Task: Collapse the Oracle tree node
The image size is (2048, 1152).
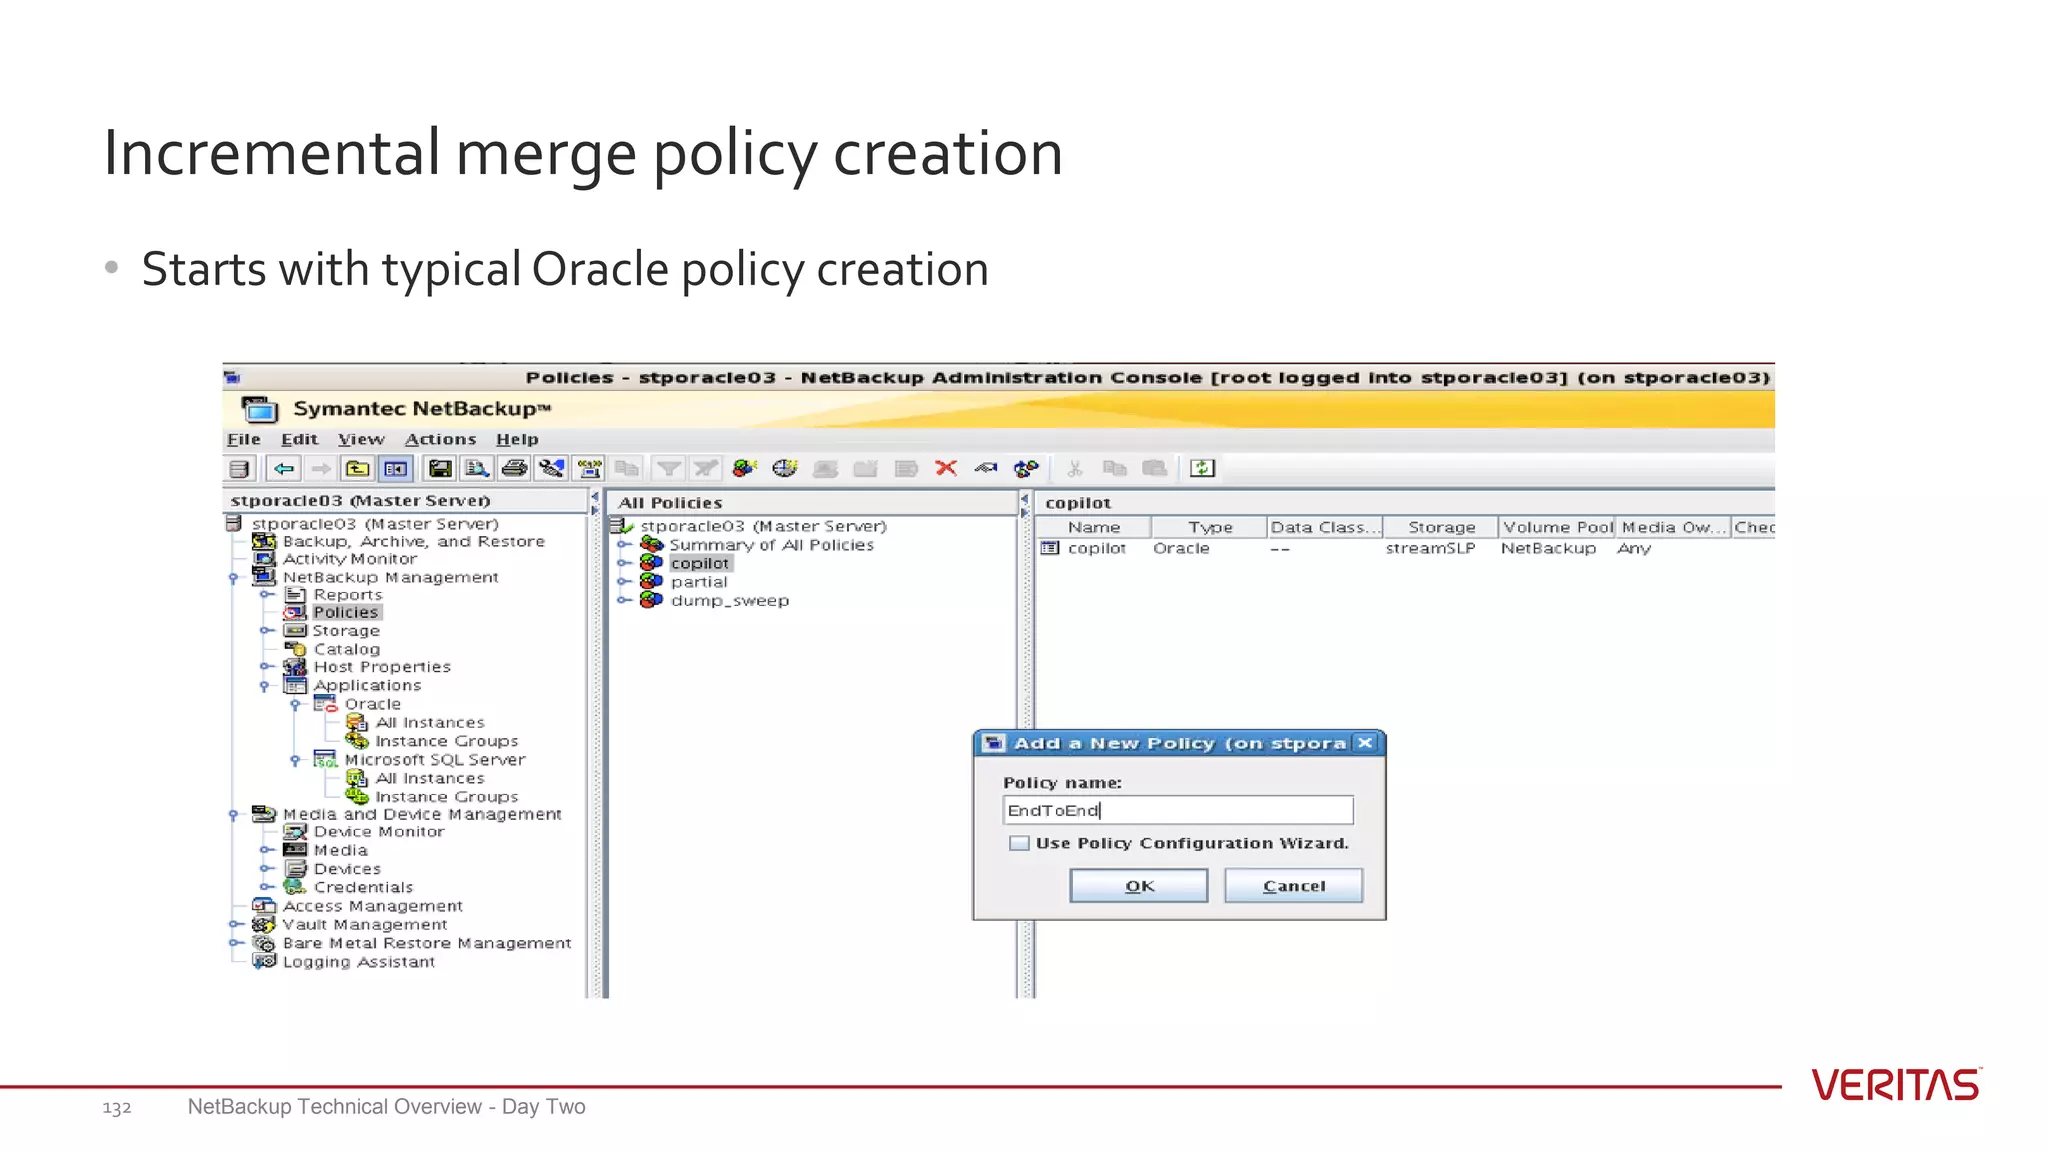Action: pos(296,705)
